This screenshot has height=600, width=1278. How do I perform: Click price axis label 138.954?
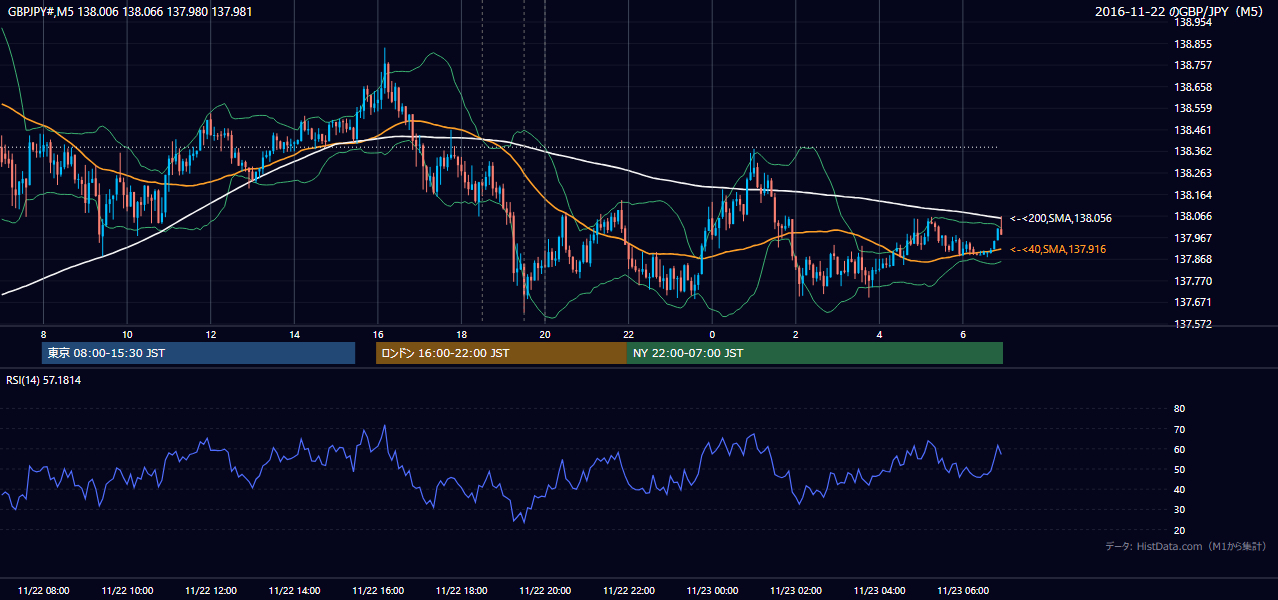(x=1193, y=22)
